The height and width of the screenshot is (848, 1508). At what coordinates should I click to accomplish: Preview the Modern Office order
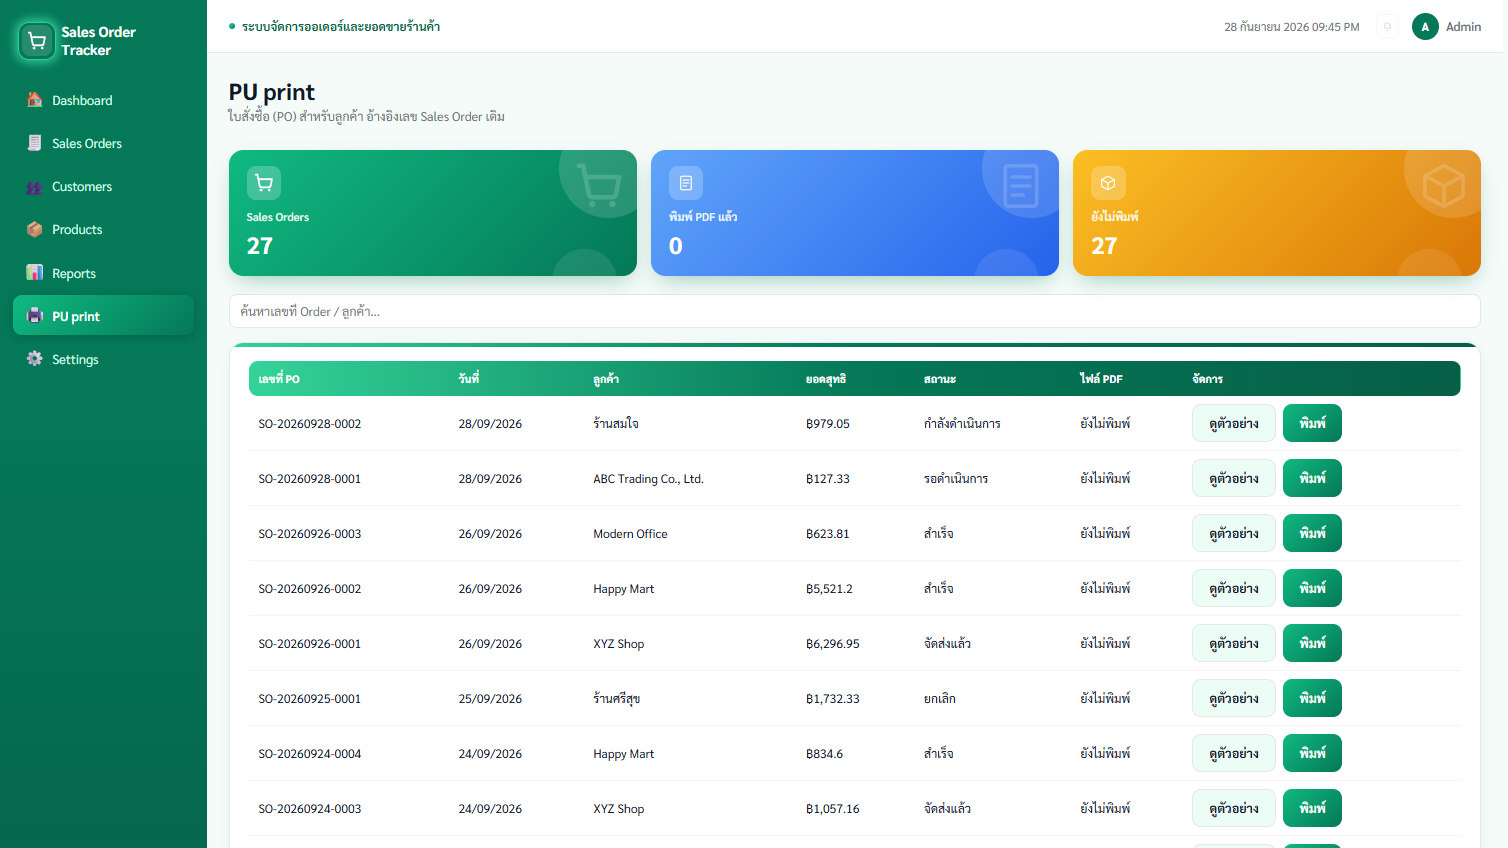(x=1233, y=533)
